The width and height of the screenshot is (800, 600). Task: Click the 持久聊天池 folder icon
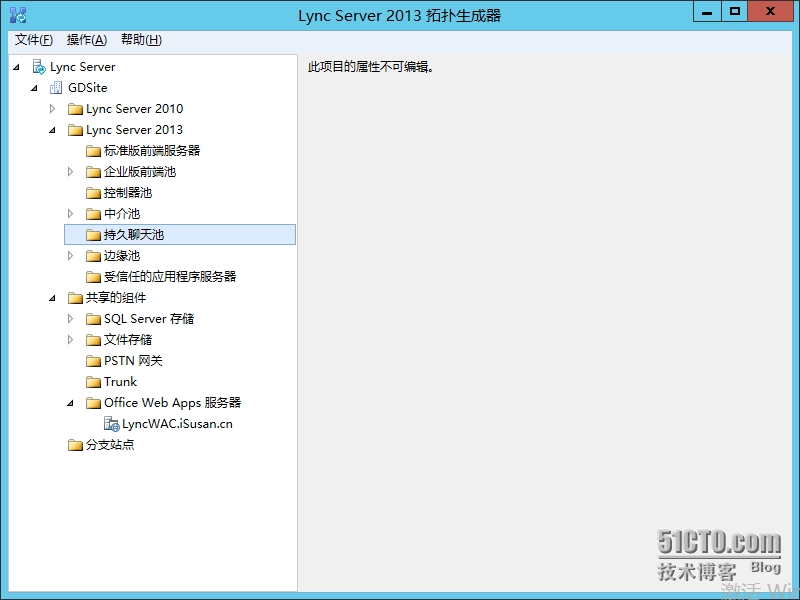(93, 235)
